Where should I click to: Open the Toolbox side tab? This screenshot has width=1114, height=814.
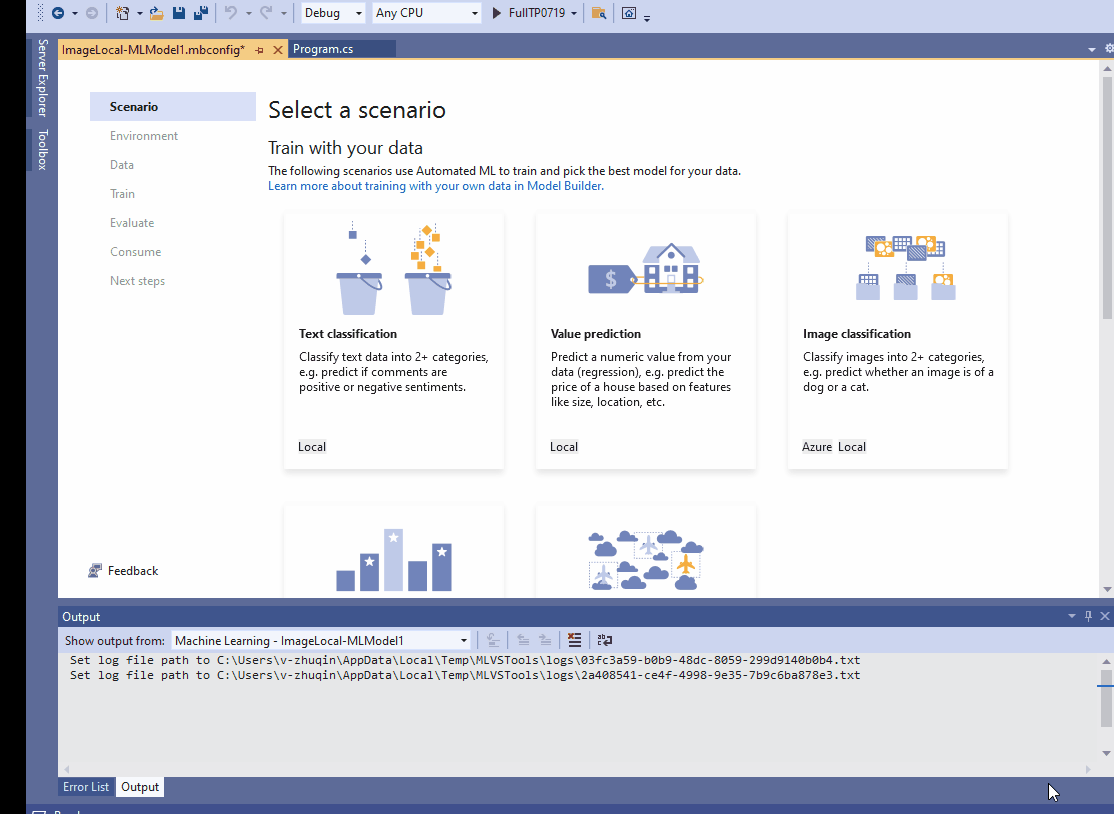43,149
